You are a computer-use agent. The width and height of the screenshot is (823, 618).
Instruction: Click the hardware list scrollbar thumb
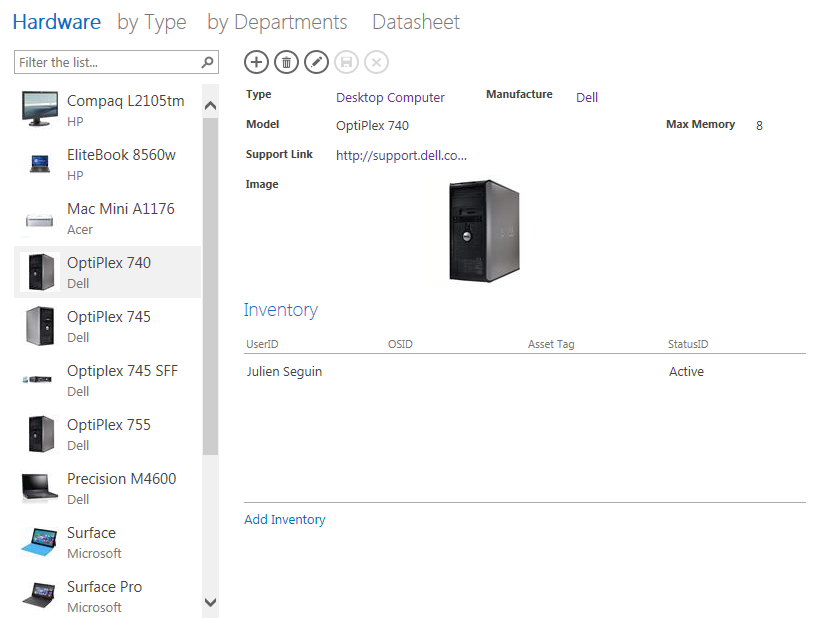pyautogui.click(x=210, y=286)
